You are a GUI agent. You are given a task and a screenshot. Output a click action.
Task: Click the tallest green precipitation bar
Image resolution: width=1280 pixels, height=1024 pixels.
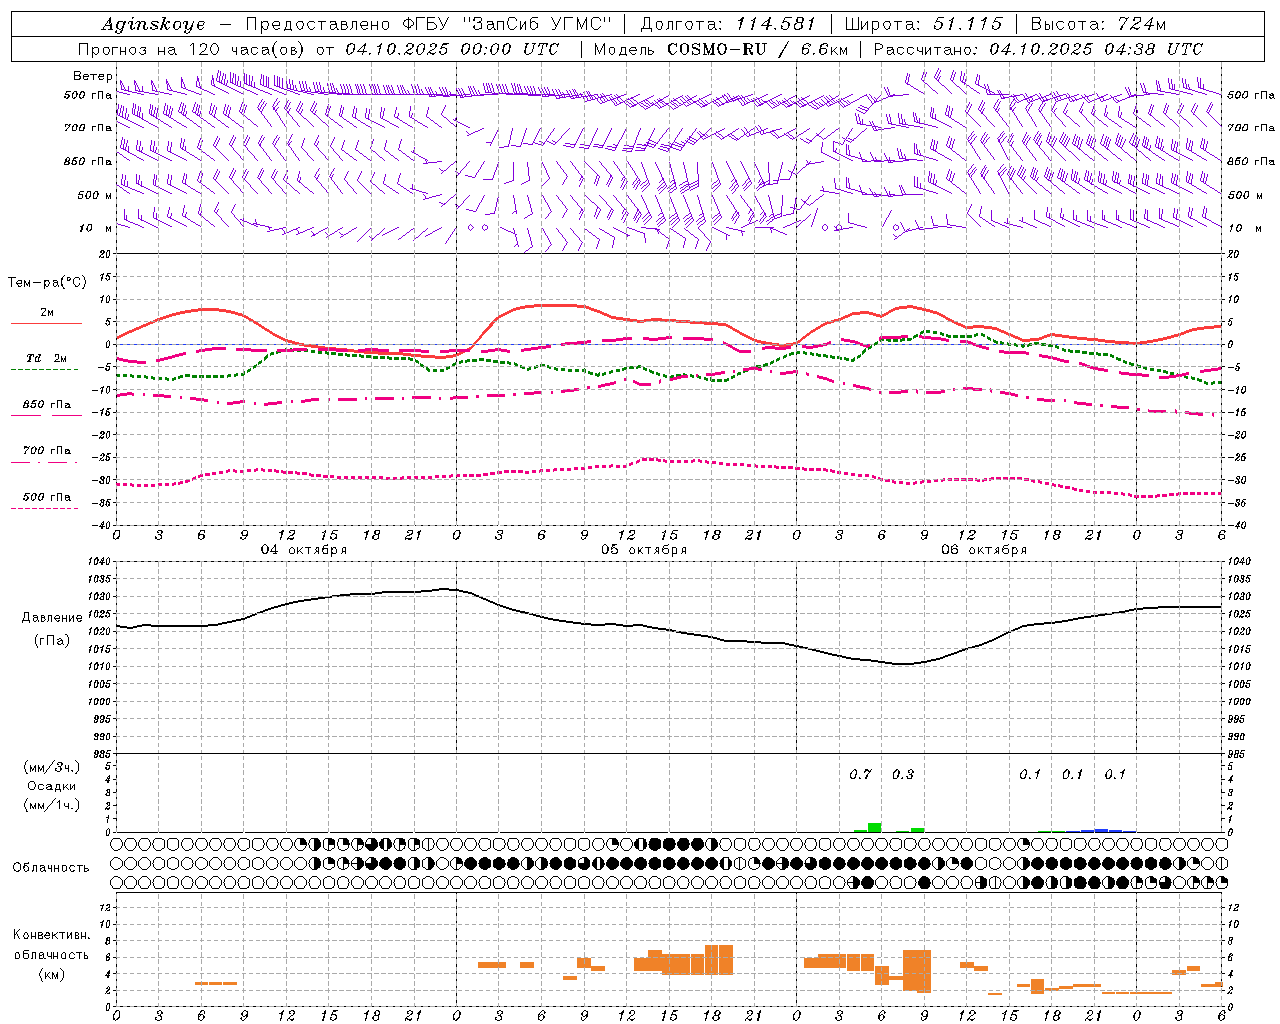(874, 827)
